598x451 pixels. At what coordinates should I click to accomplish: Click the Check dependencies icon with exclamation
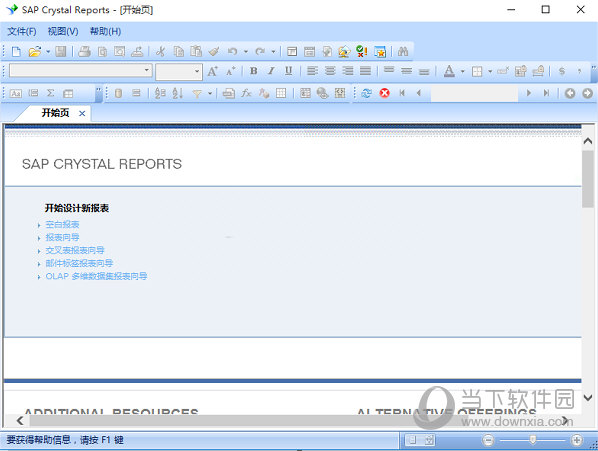[x=362, y=51]
